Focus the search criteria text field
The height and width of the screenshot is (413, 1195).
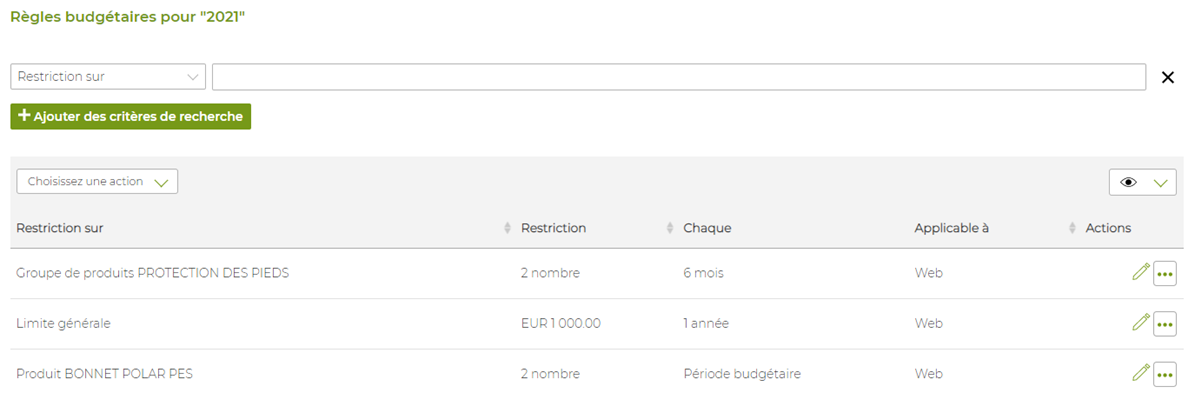coord(679,77)
